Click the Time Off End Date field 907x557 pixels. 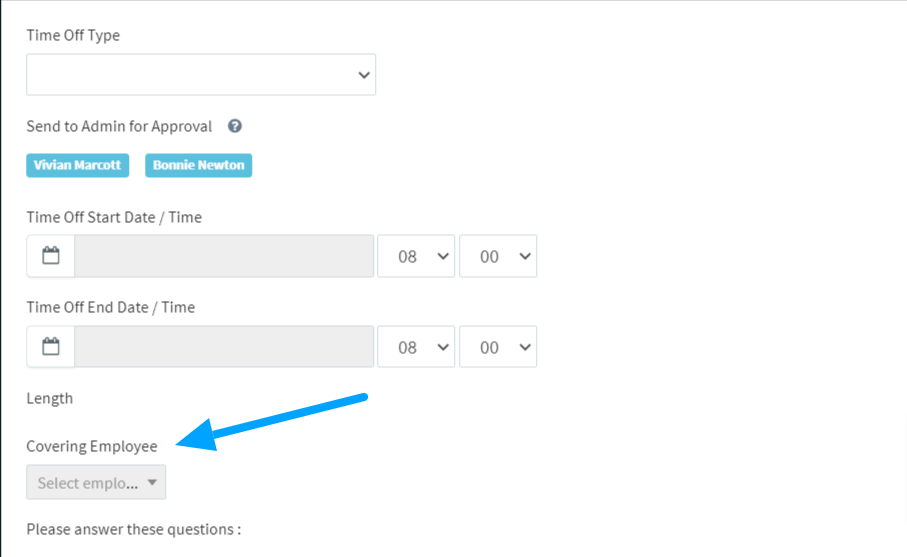224,346
